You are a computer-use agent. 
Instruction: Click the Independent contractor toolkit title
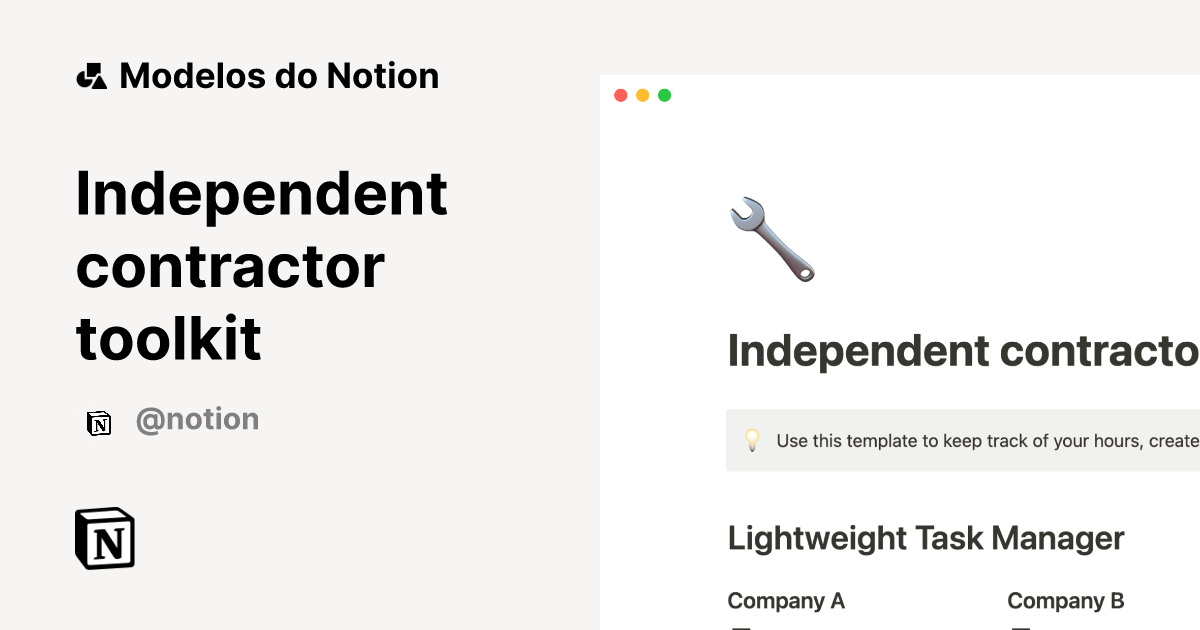coord(262,265)
